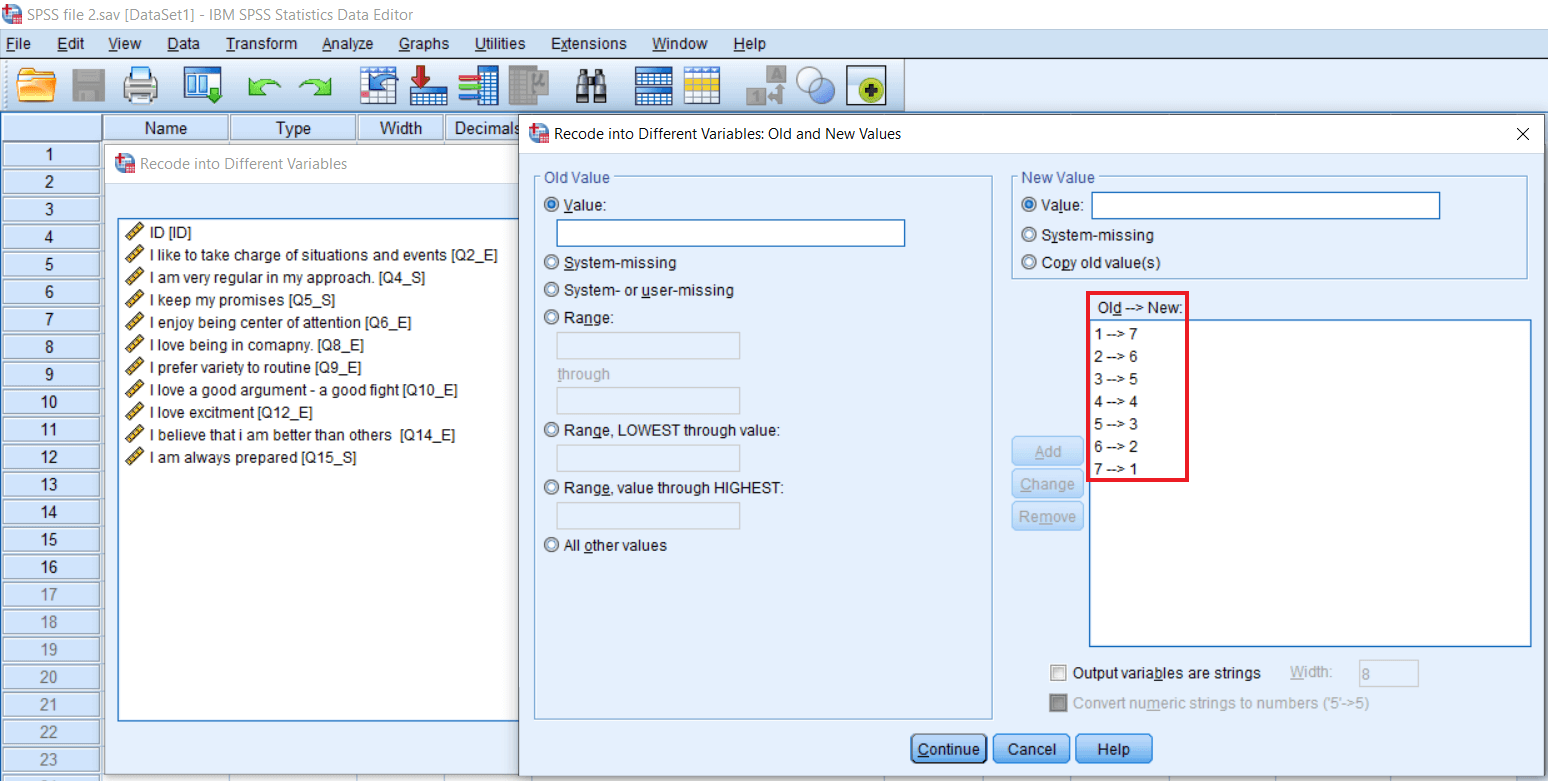Toggle the Value Labels toolbar icon

[x=765, y=86]
